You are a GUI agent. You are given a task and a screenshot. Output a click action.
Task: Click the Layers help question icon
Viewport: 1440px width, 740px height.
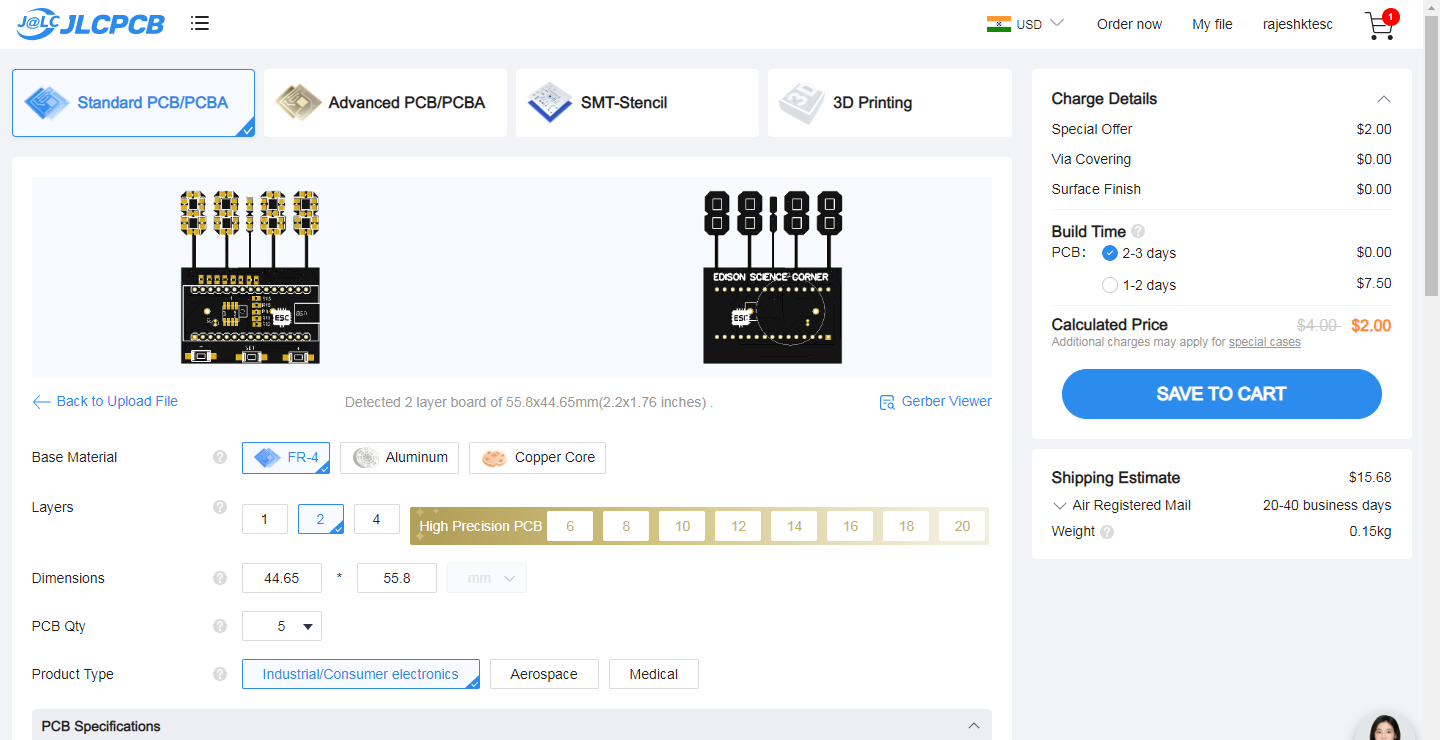pyautogui.click(x=220, y=507)
